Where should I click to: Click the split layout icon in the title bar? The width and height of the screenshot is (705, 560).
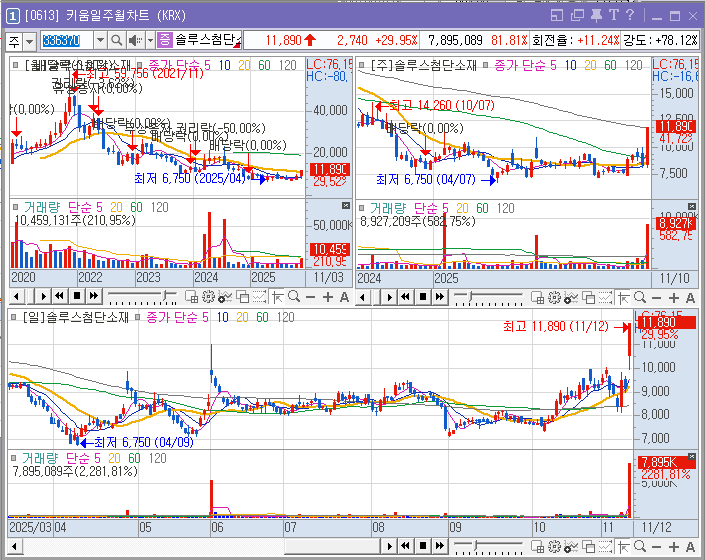(x=557, y=16)
